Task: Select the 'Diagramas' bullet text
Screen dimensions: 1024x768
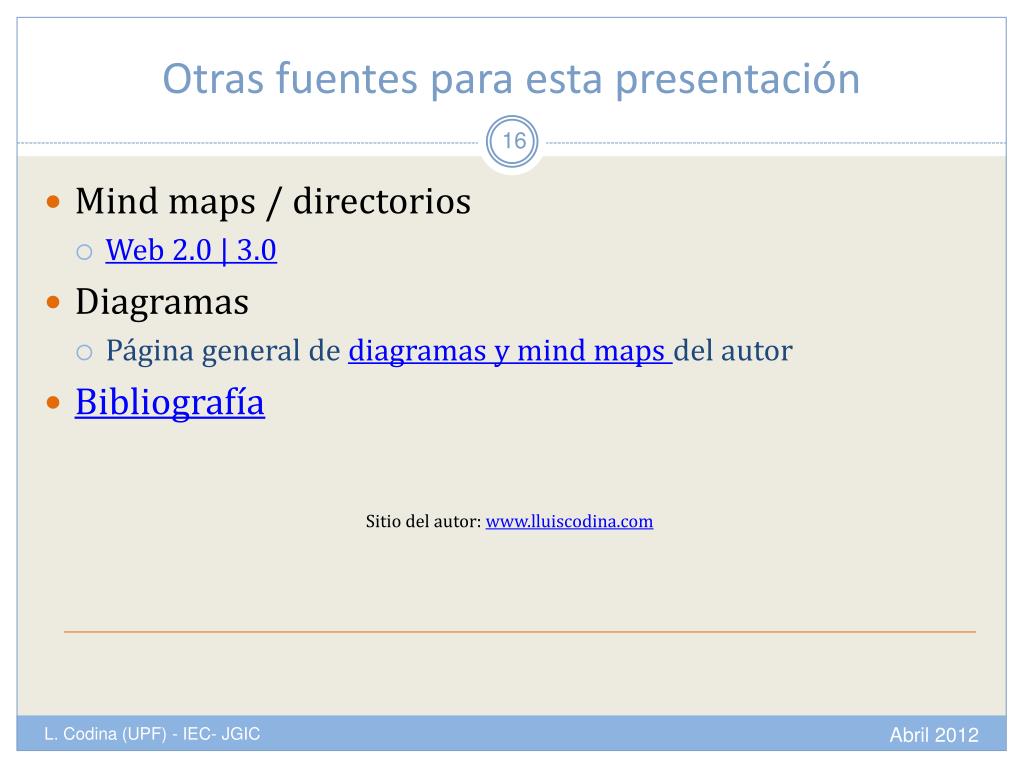Action: click(x=162, y=302)
